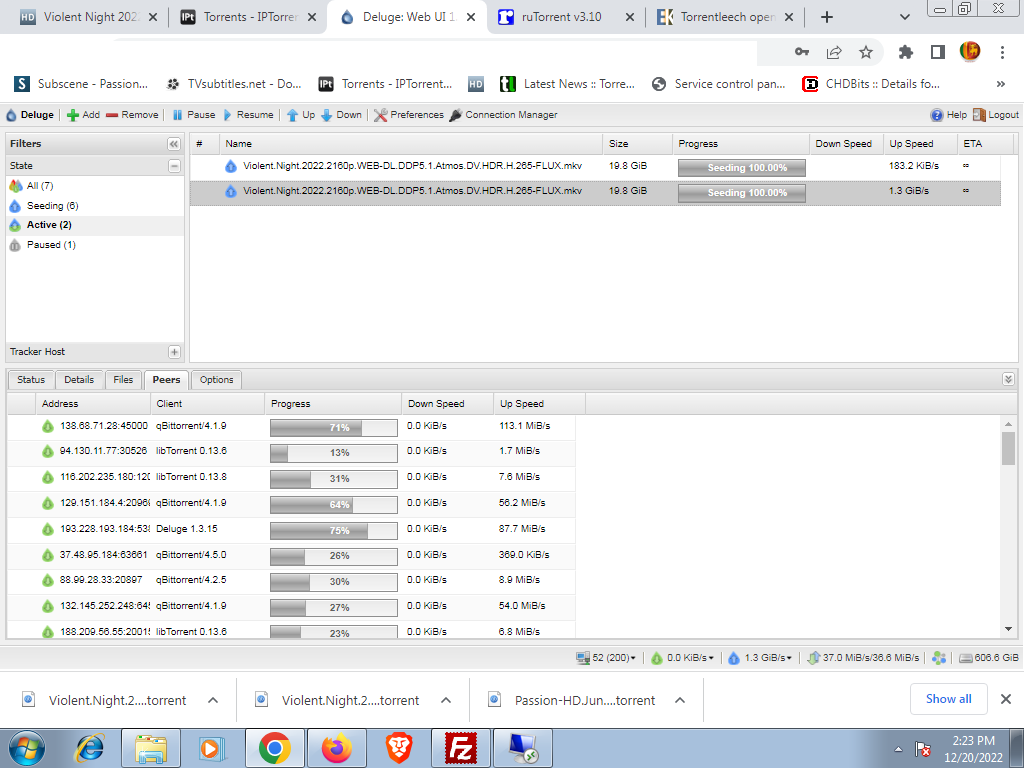Click first torrent's Seeding 100% progress bar
1024x768 pixels.
741,168
